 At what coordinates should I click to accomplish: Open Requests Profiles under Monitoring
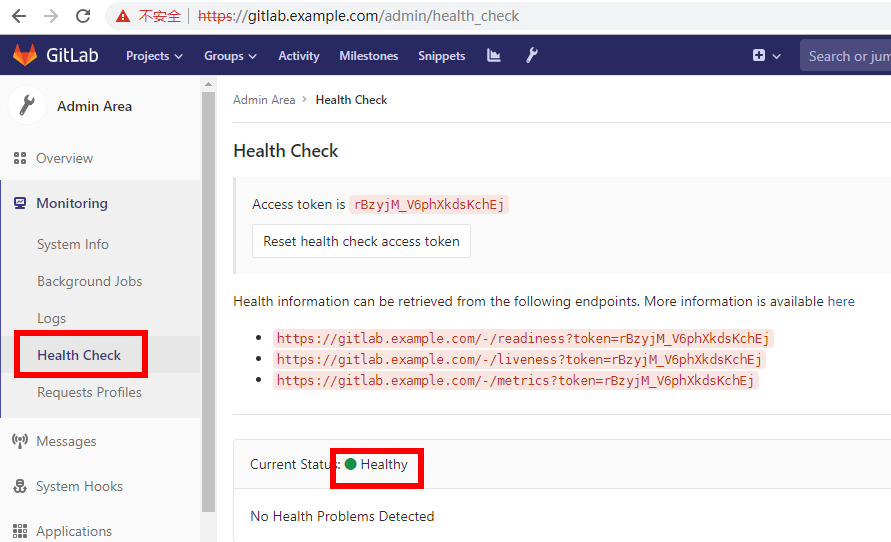89,392
